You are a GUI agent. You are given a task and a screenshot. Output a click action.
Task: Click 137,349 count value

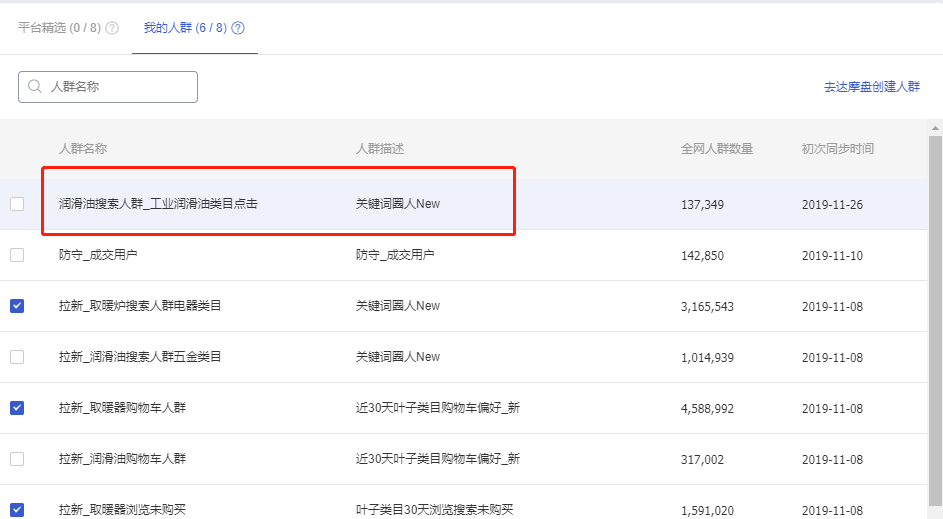(702, 204)
